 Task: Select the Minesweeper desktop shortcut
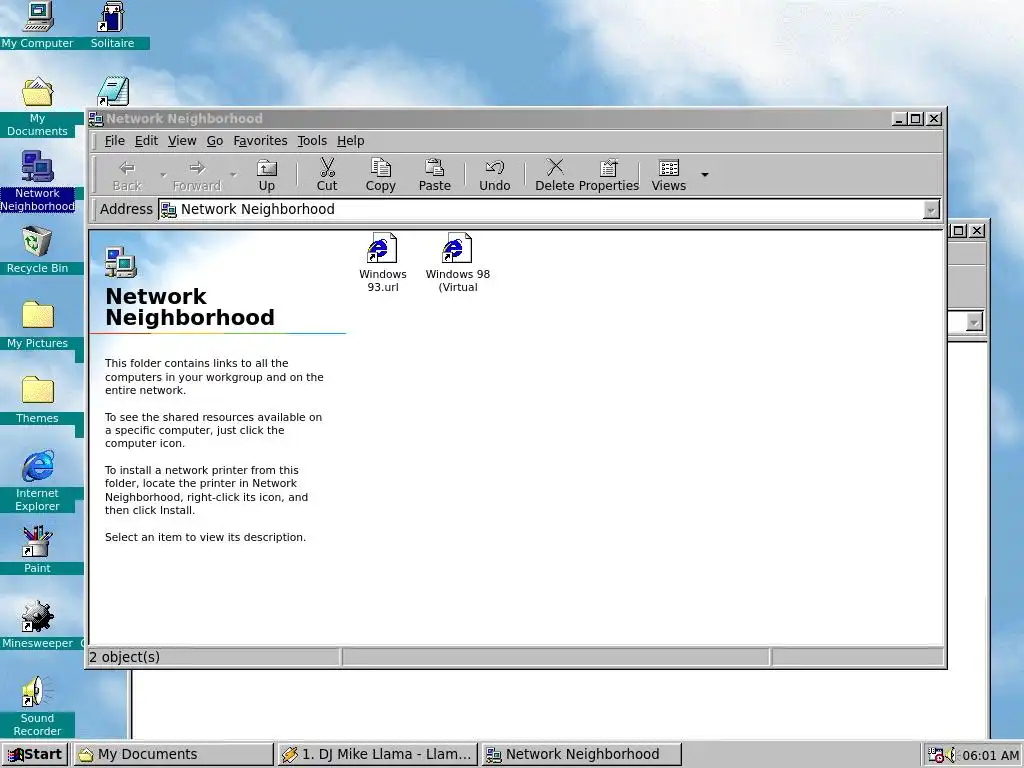point(37,625)
